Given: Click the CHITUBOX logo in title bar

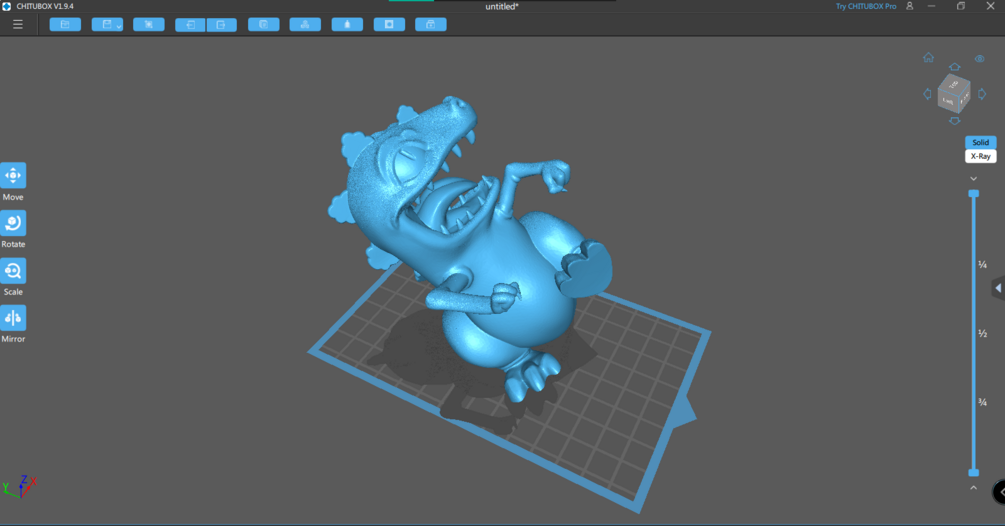Looking at the screenshot, I should [x=6, y=6].
